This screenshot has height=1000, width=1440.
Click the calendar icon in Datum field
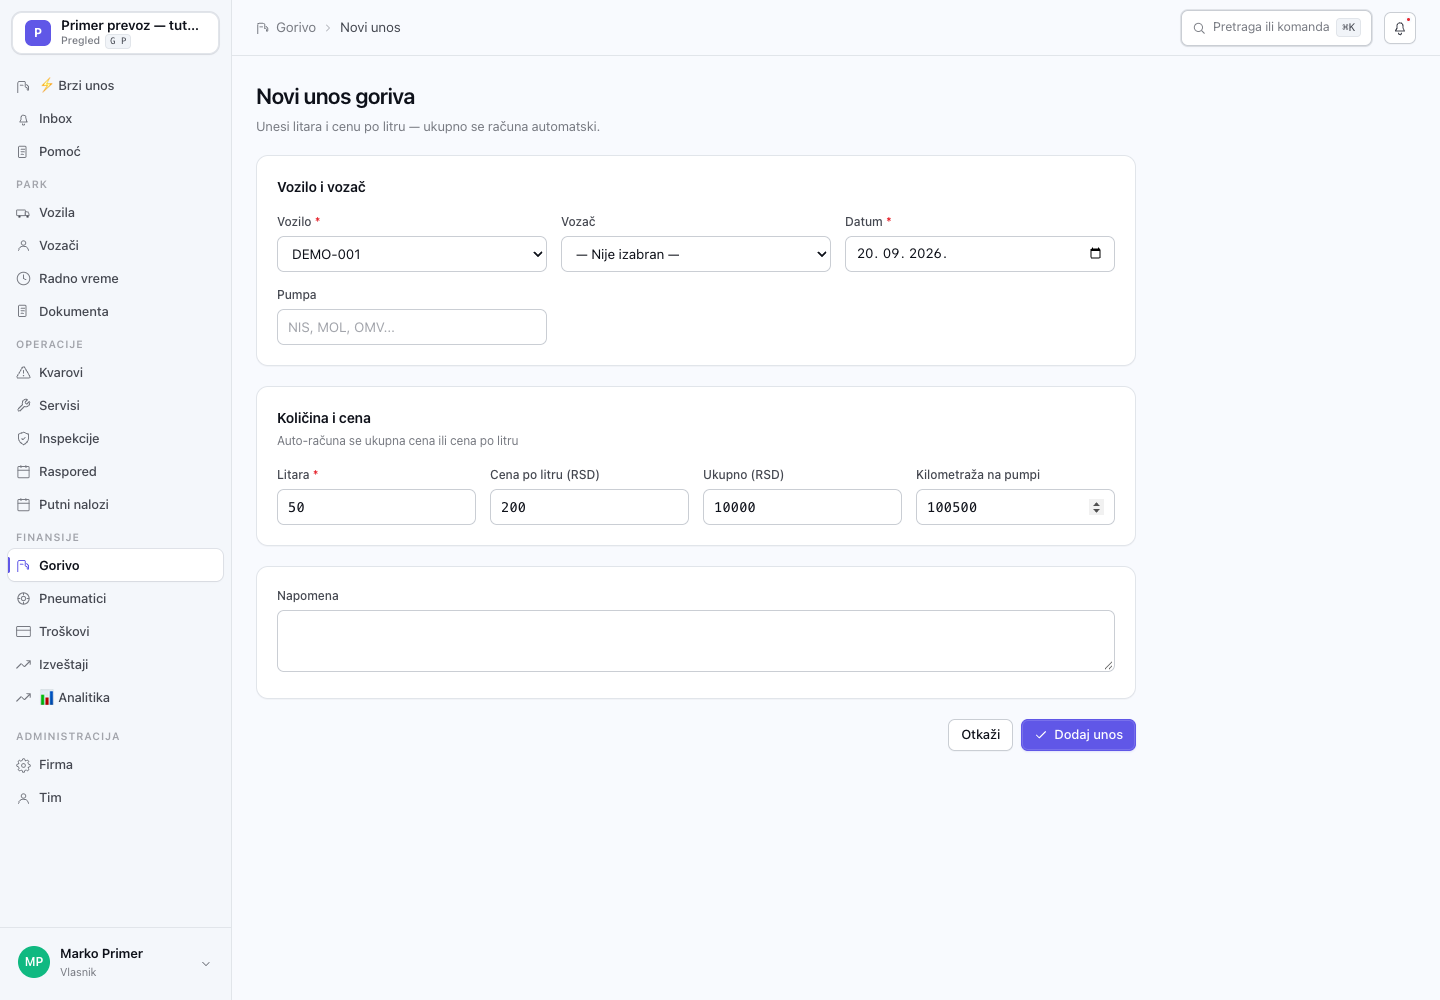click(1095, 253)
